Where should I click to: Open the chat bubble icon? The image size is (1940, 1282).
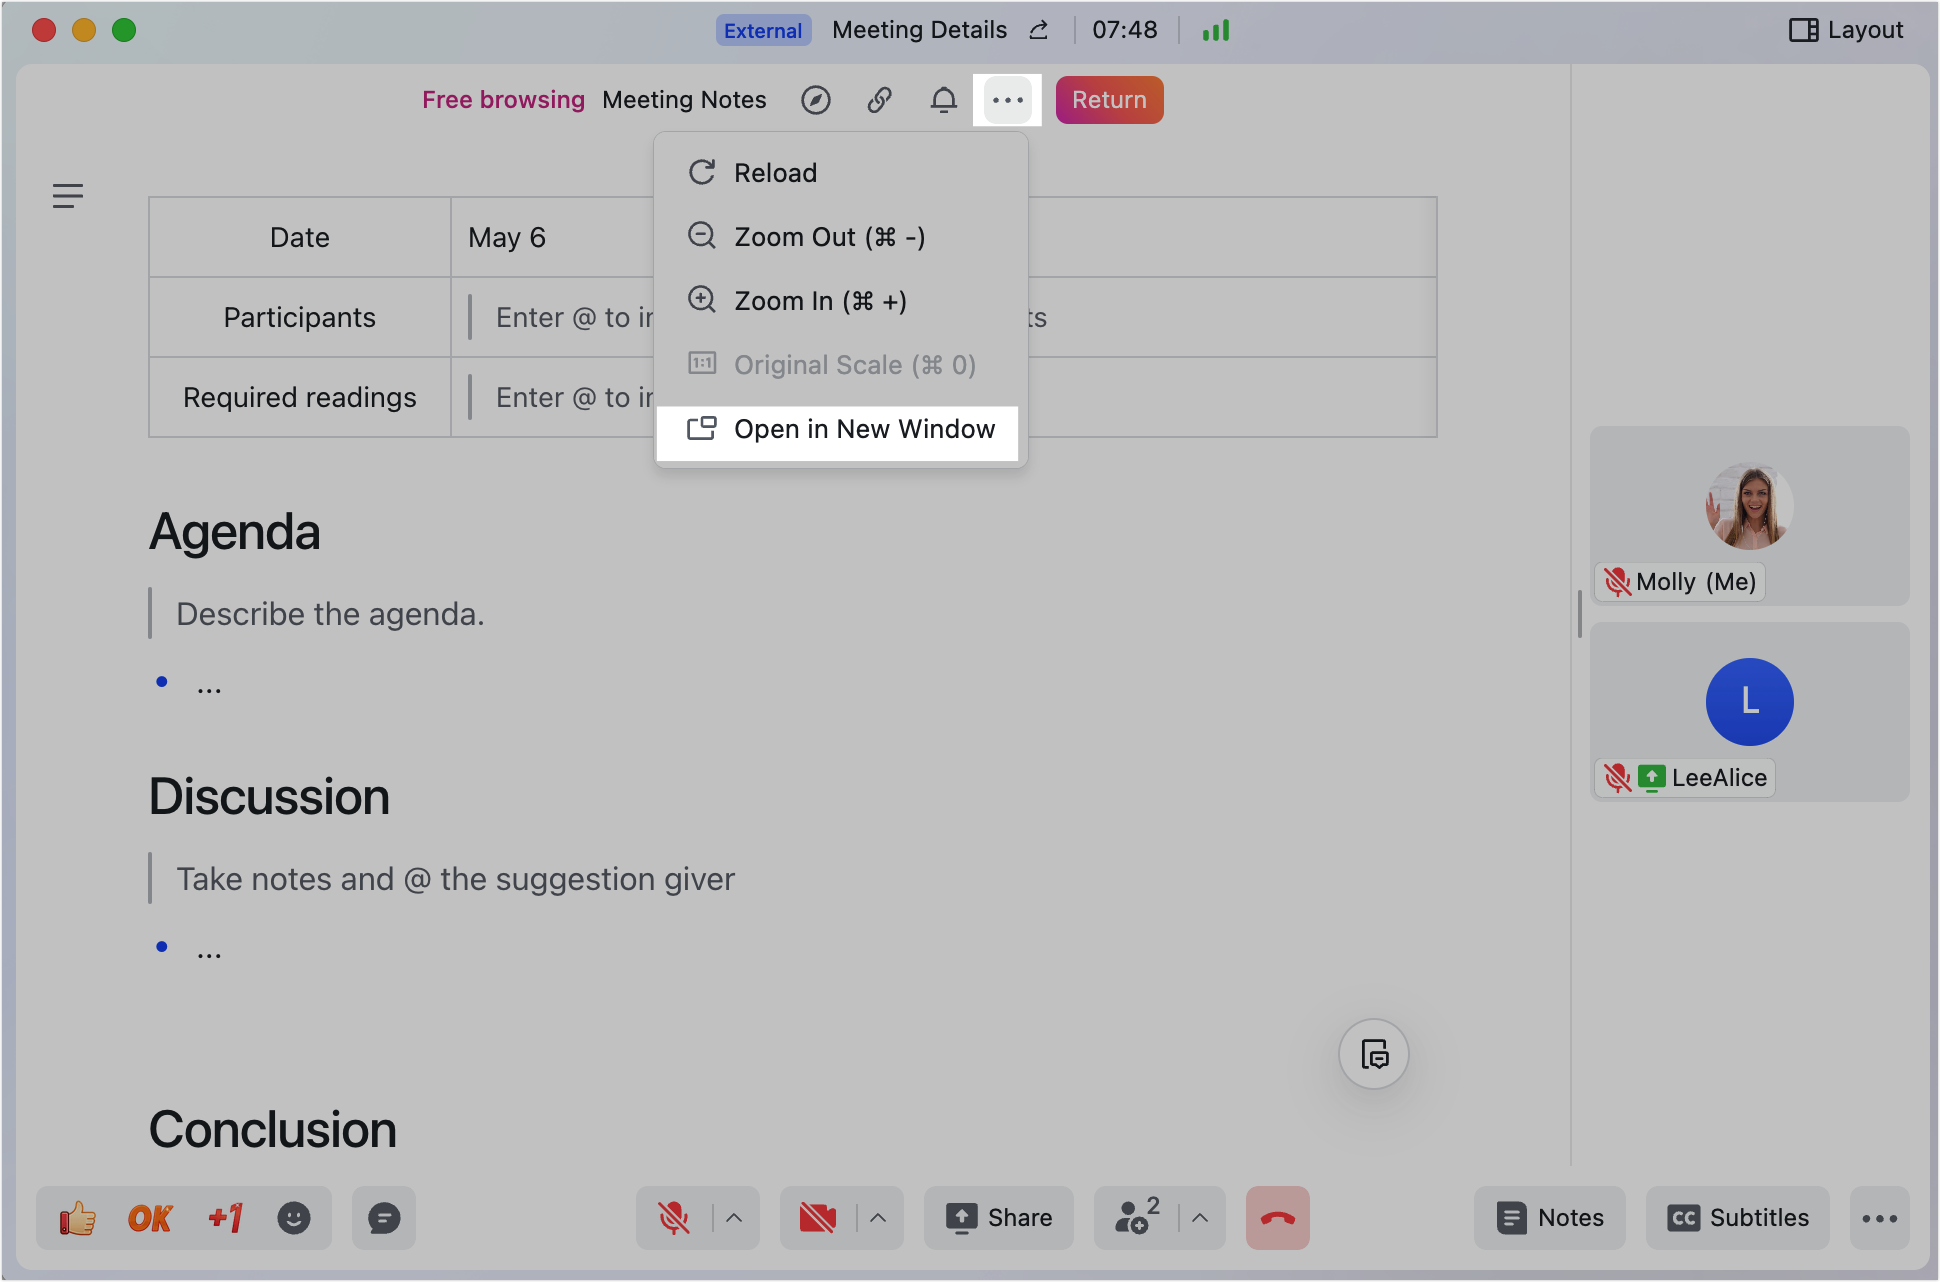click(x=384, y=1218)
